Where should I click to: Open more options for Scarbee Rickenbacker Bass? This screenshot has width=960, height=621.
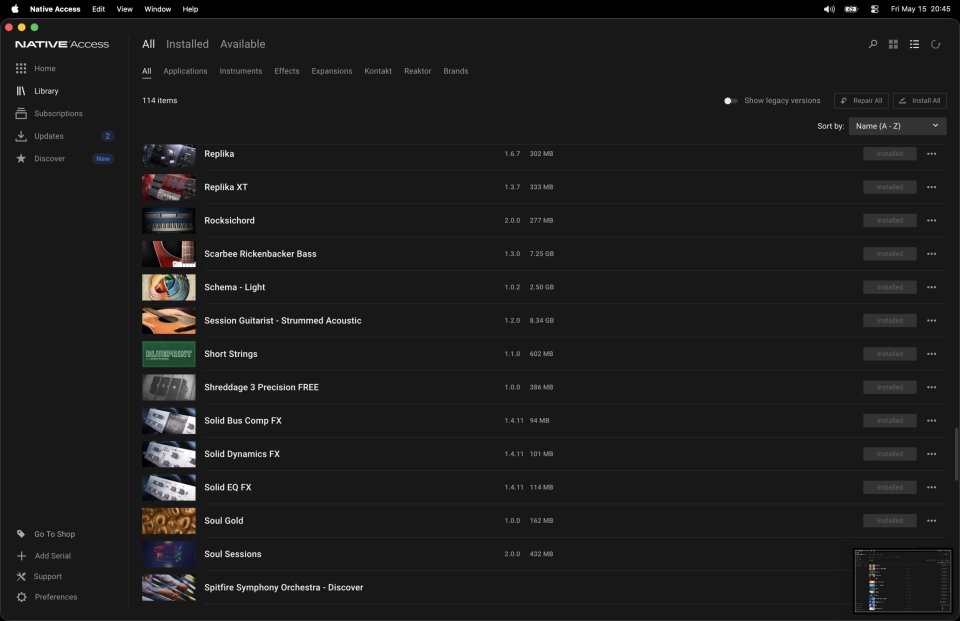931,254
